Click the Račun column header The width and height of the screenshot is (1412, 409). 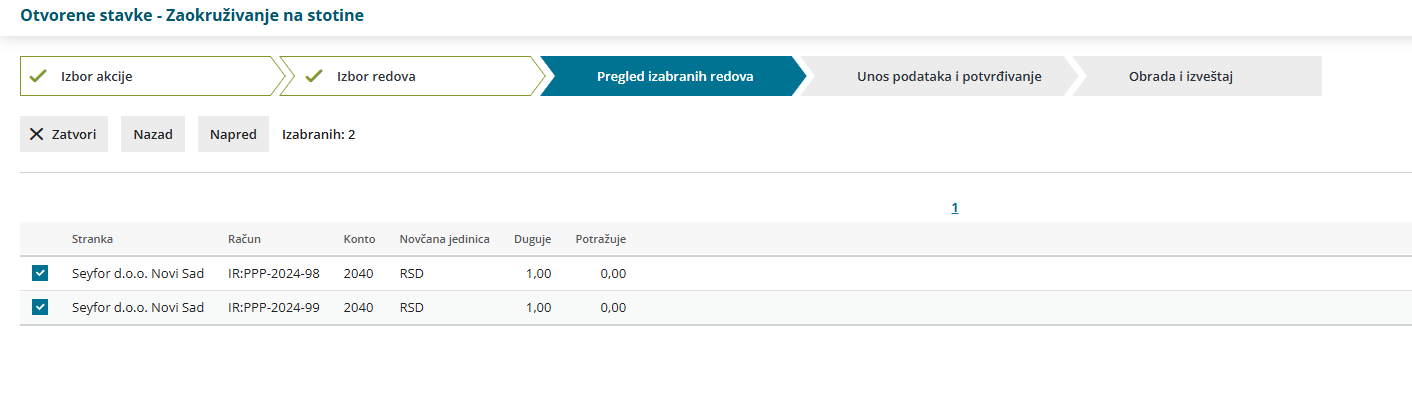244,239
